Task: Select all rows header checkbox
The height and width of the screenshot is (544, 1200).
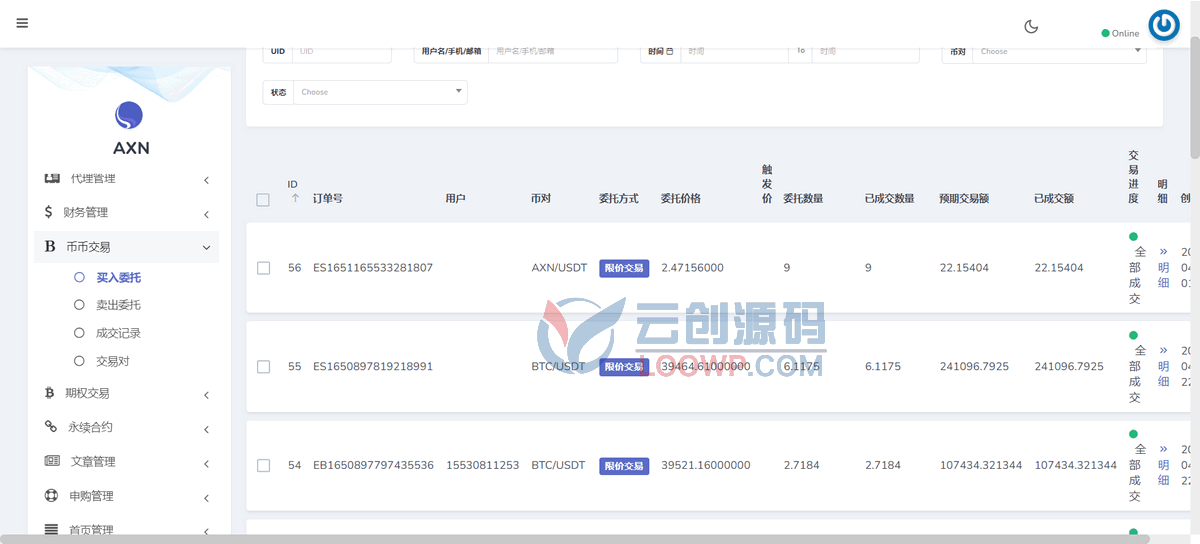Action: [x=263, y=200]
